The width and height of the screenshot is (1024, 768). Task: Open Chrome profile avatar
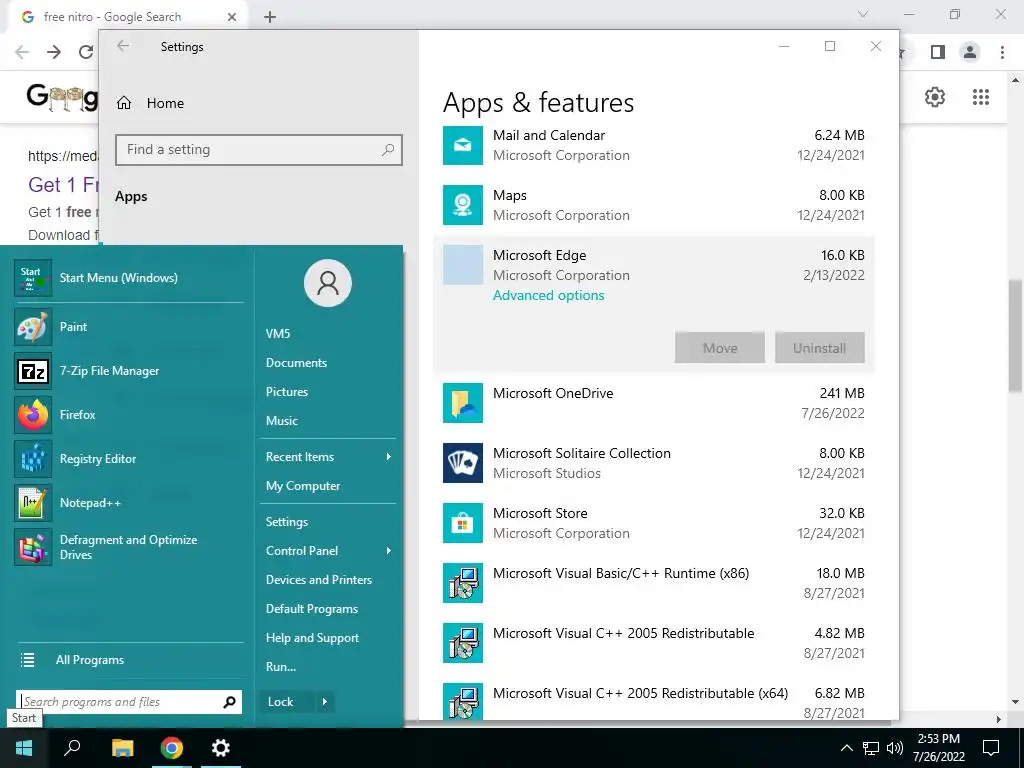pyautogui.click(x=970, y=52)
